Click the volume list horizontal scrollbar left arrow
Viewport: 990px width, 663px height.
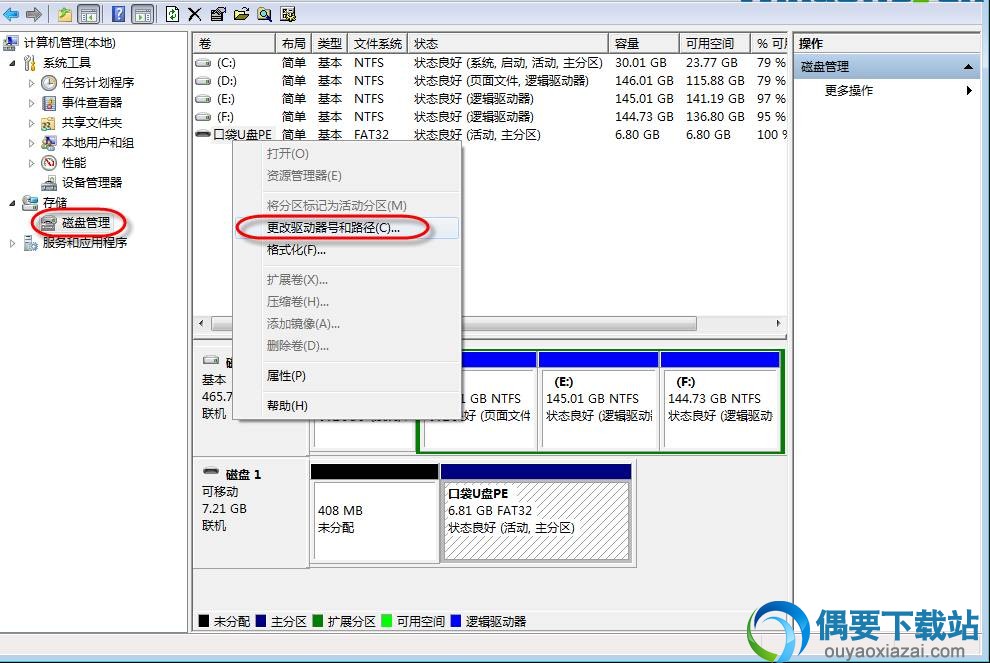[201, 323]
